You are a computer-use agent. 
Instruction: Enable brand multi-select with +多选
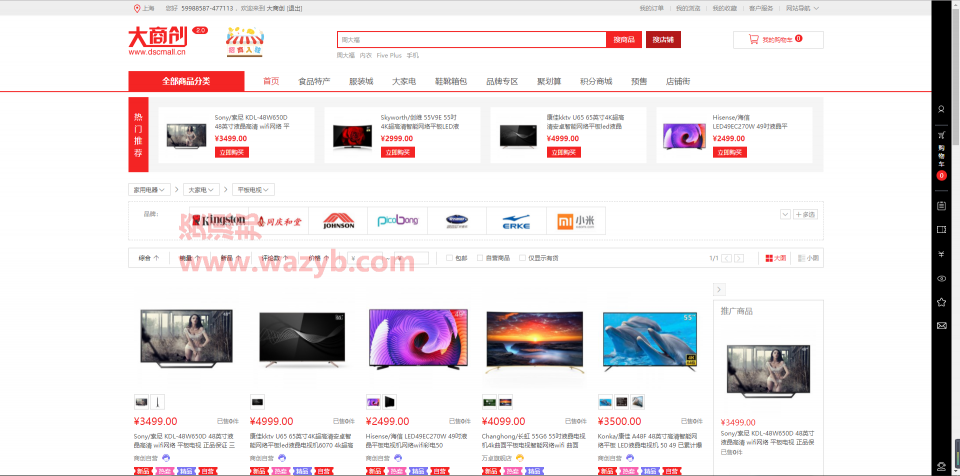(x=805, y=214)
